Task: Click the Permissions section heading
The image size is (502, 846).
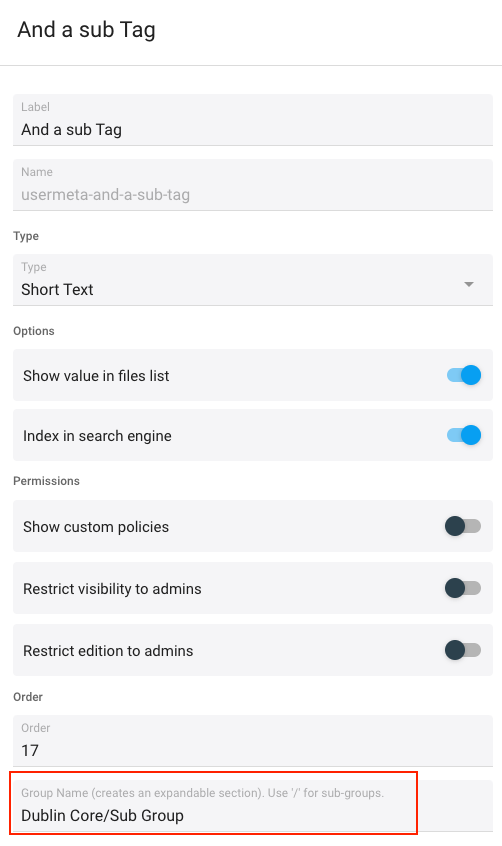Action: (x=46, y=481)
